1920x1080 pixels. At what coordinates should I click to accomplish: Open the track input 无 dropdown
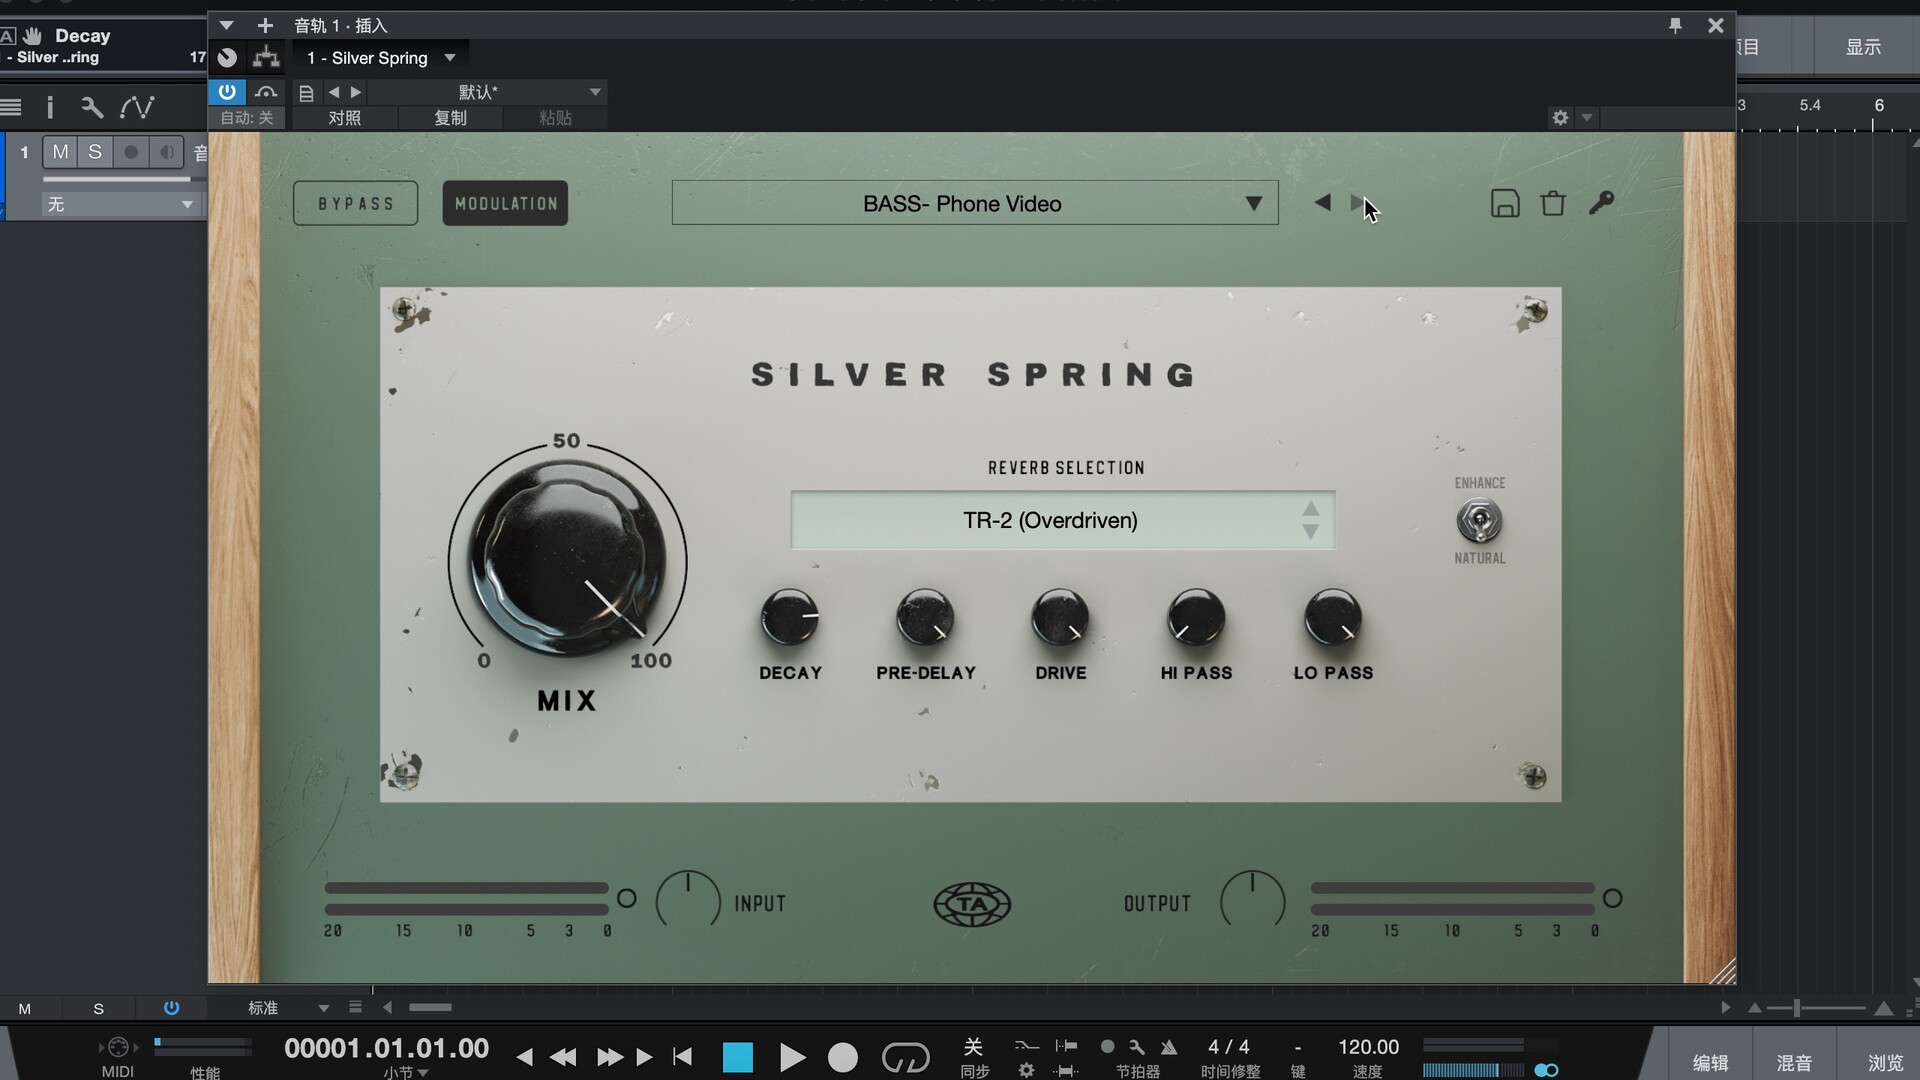[x=120, y=204]
